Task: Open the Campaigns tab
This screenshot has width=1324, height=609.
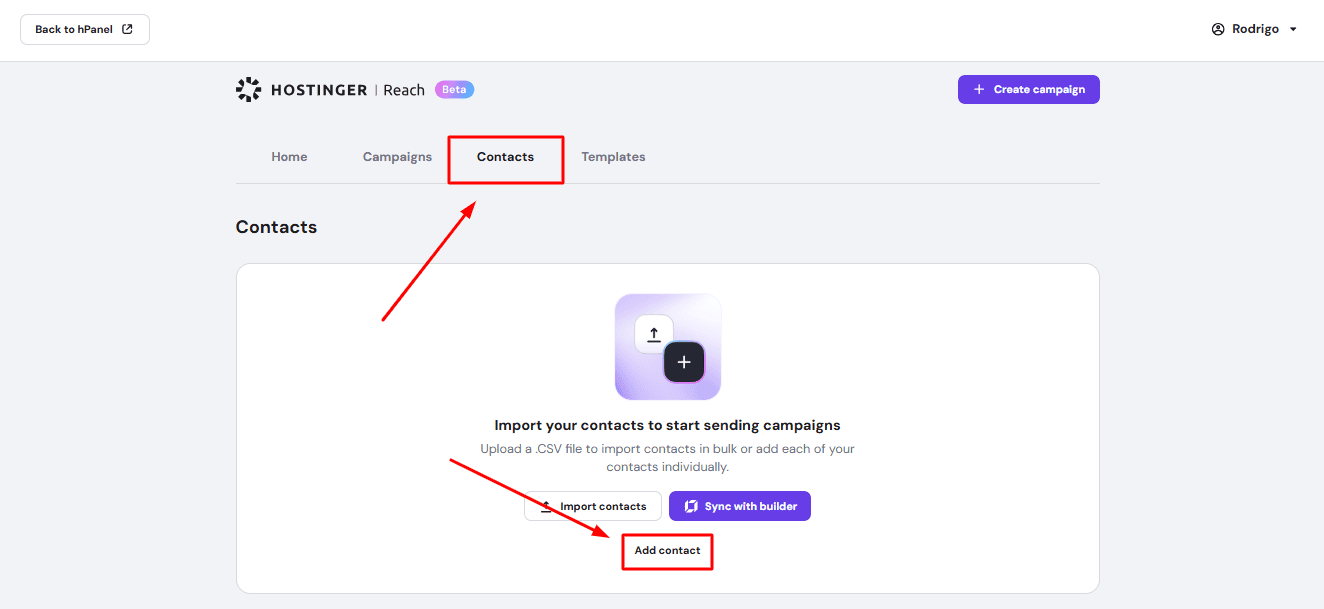Action: 397,157
